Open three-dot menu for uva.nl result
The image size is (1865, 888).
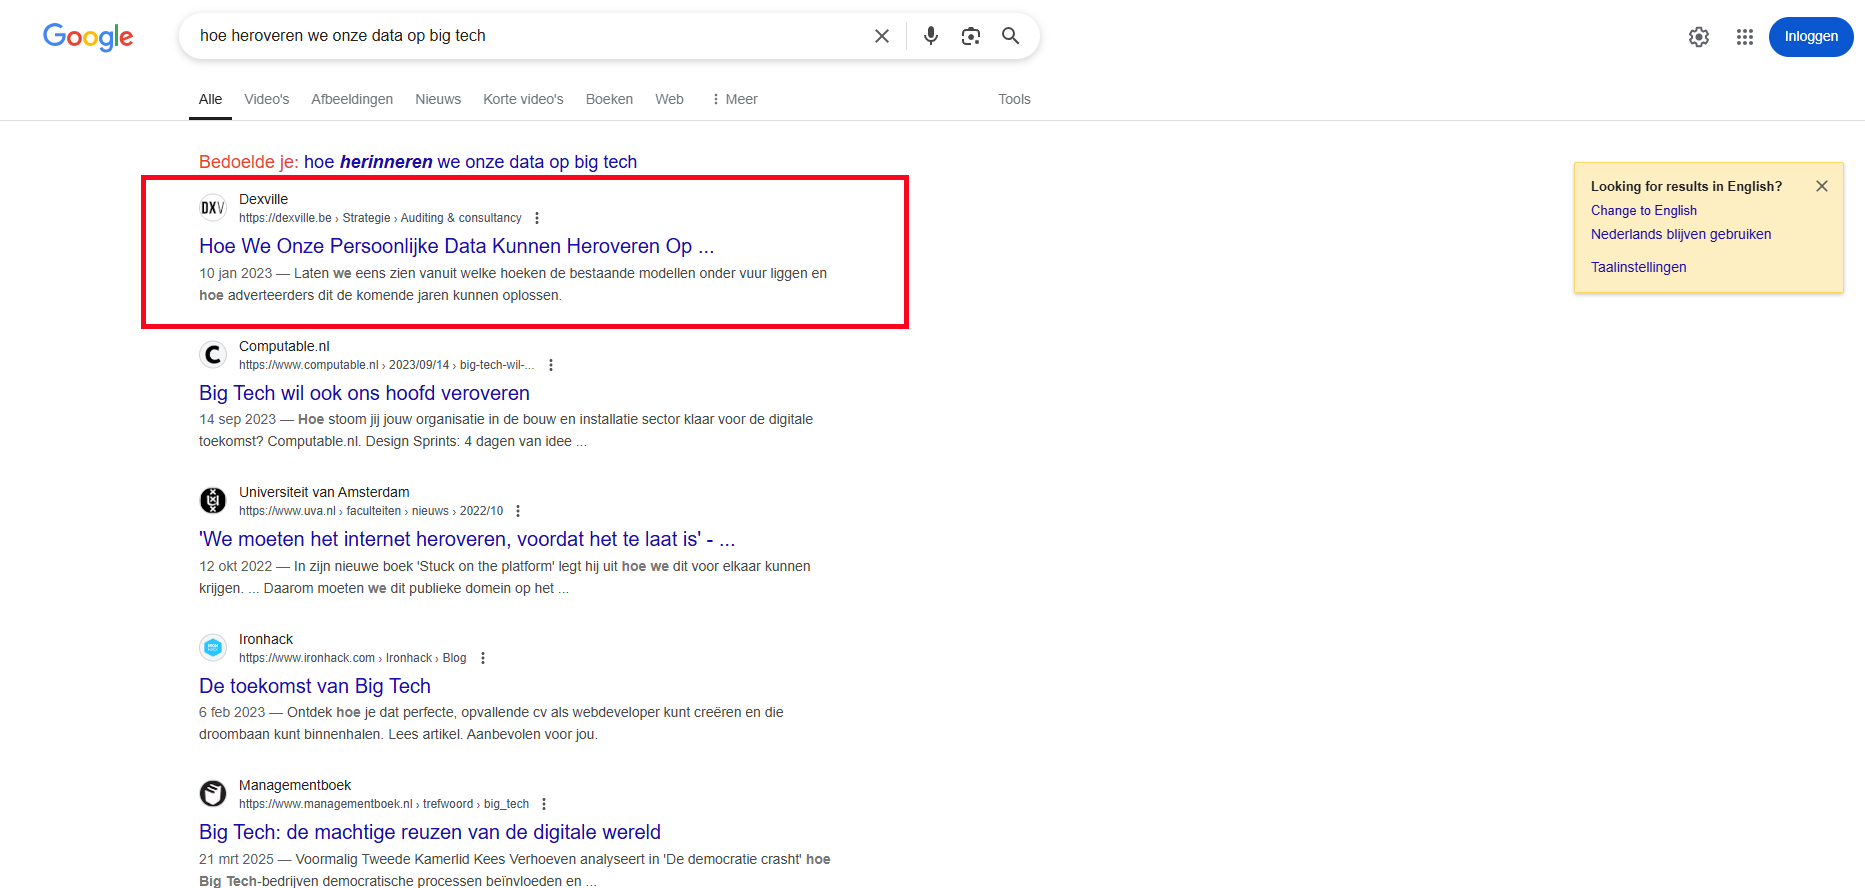518,511
